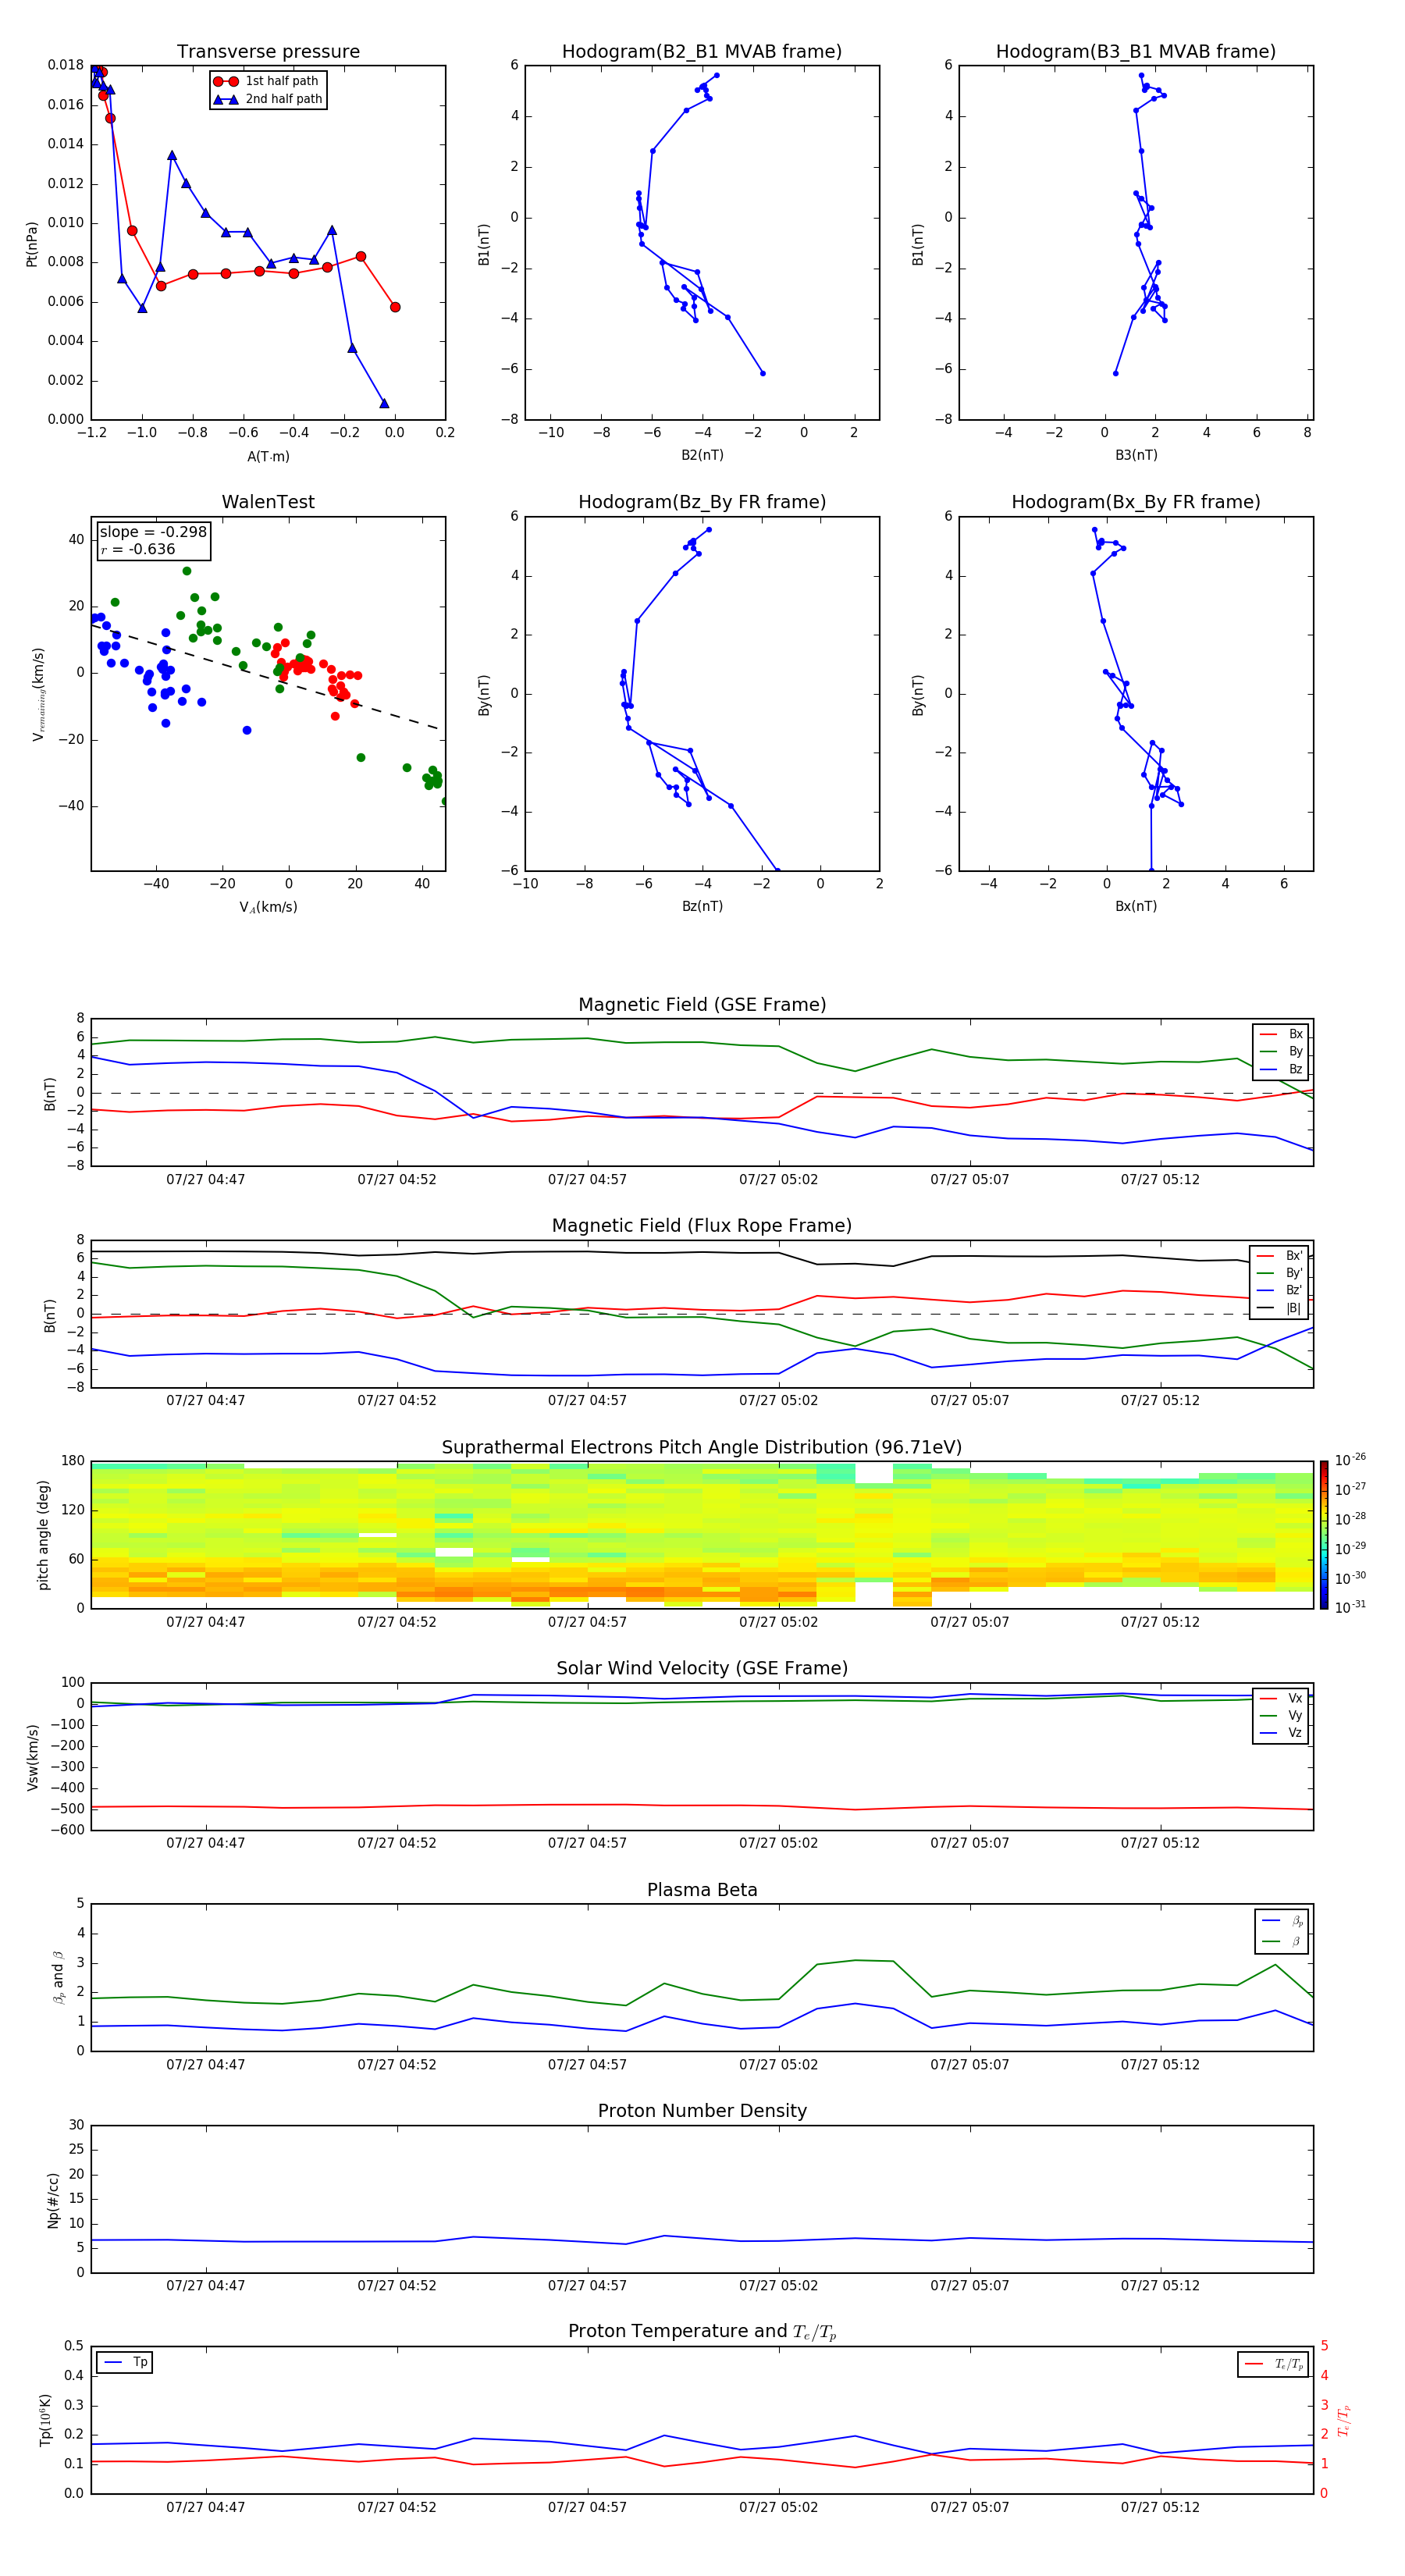Click 'Vx' legend entry in solar wind panel
The image size is (1405, 2576).
point(1282,1698)
